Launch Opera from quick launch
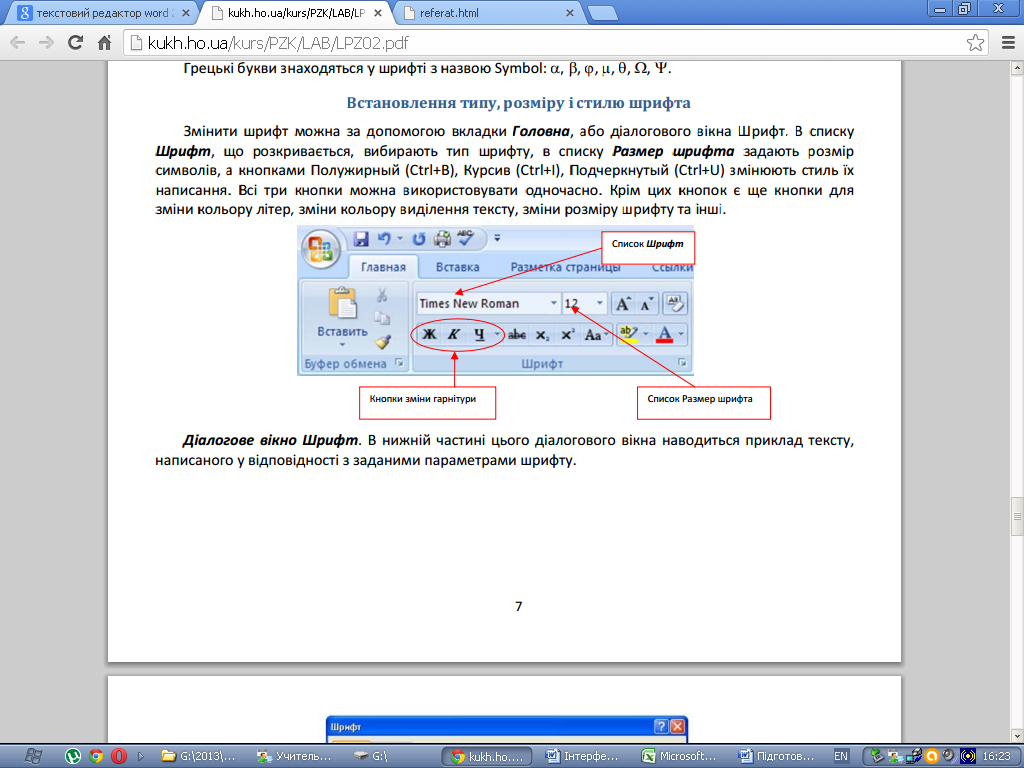The height and width of the screenshot is (768, 1024). coord(119,756)
